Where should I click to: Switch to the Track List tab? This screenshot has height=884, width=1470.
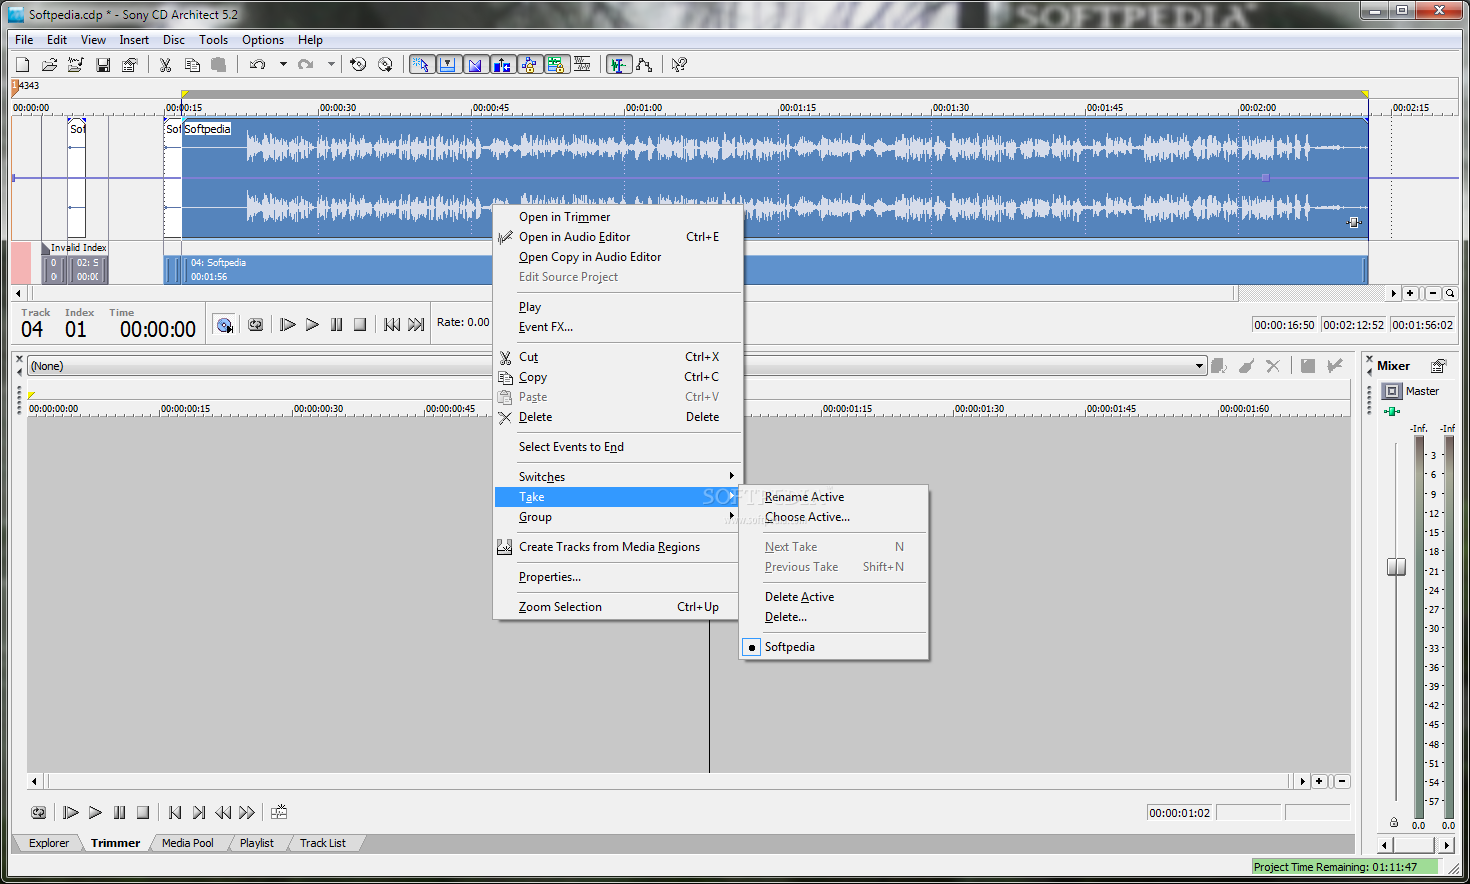[323, 843]
